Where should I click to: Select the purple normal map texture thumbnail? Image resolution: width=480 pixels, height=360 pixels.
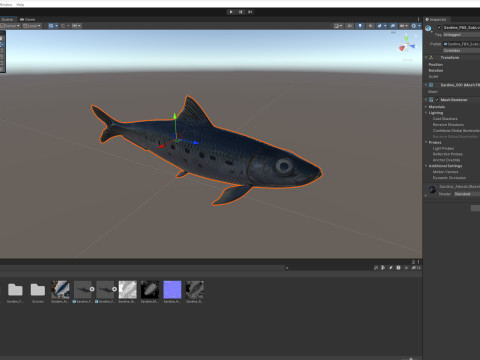tap(172, 289)
